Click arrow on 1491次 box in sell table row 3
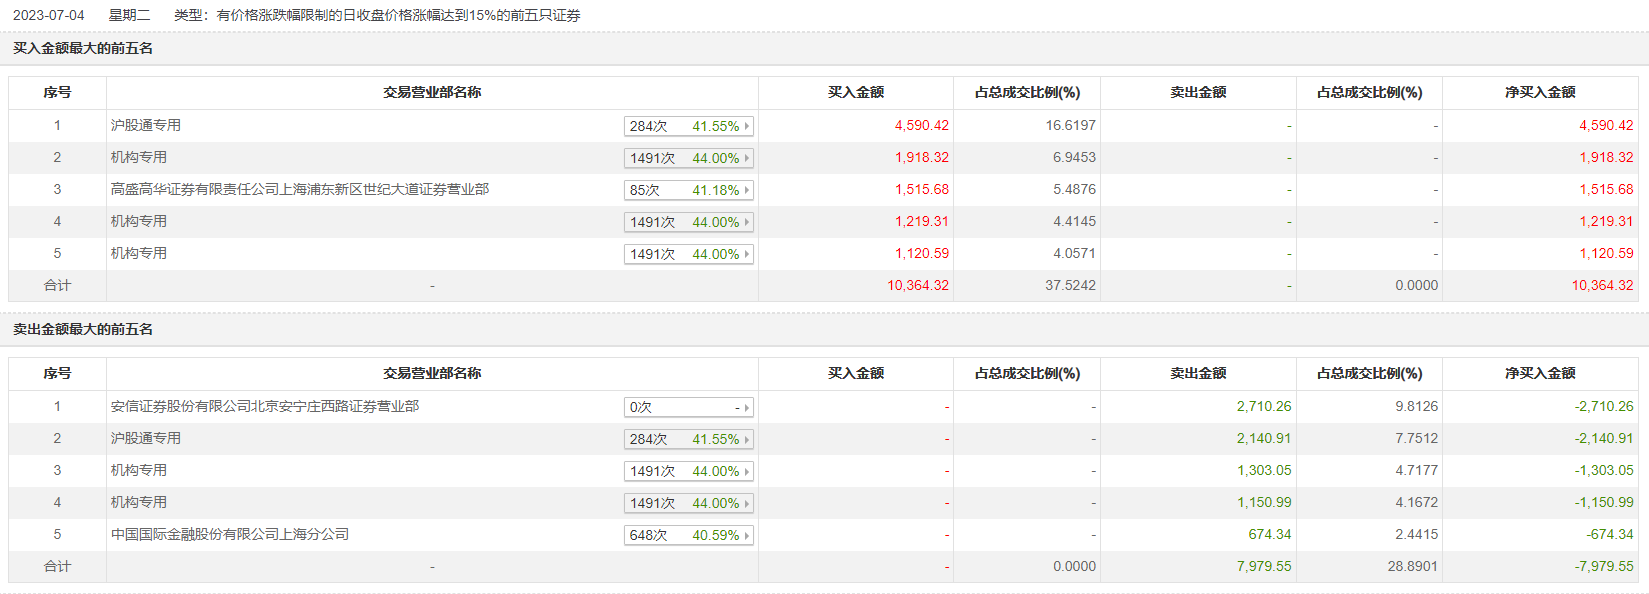 [x=747, y=471]
